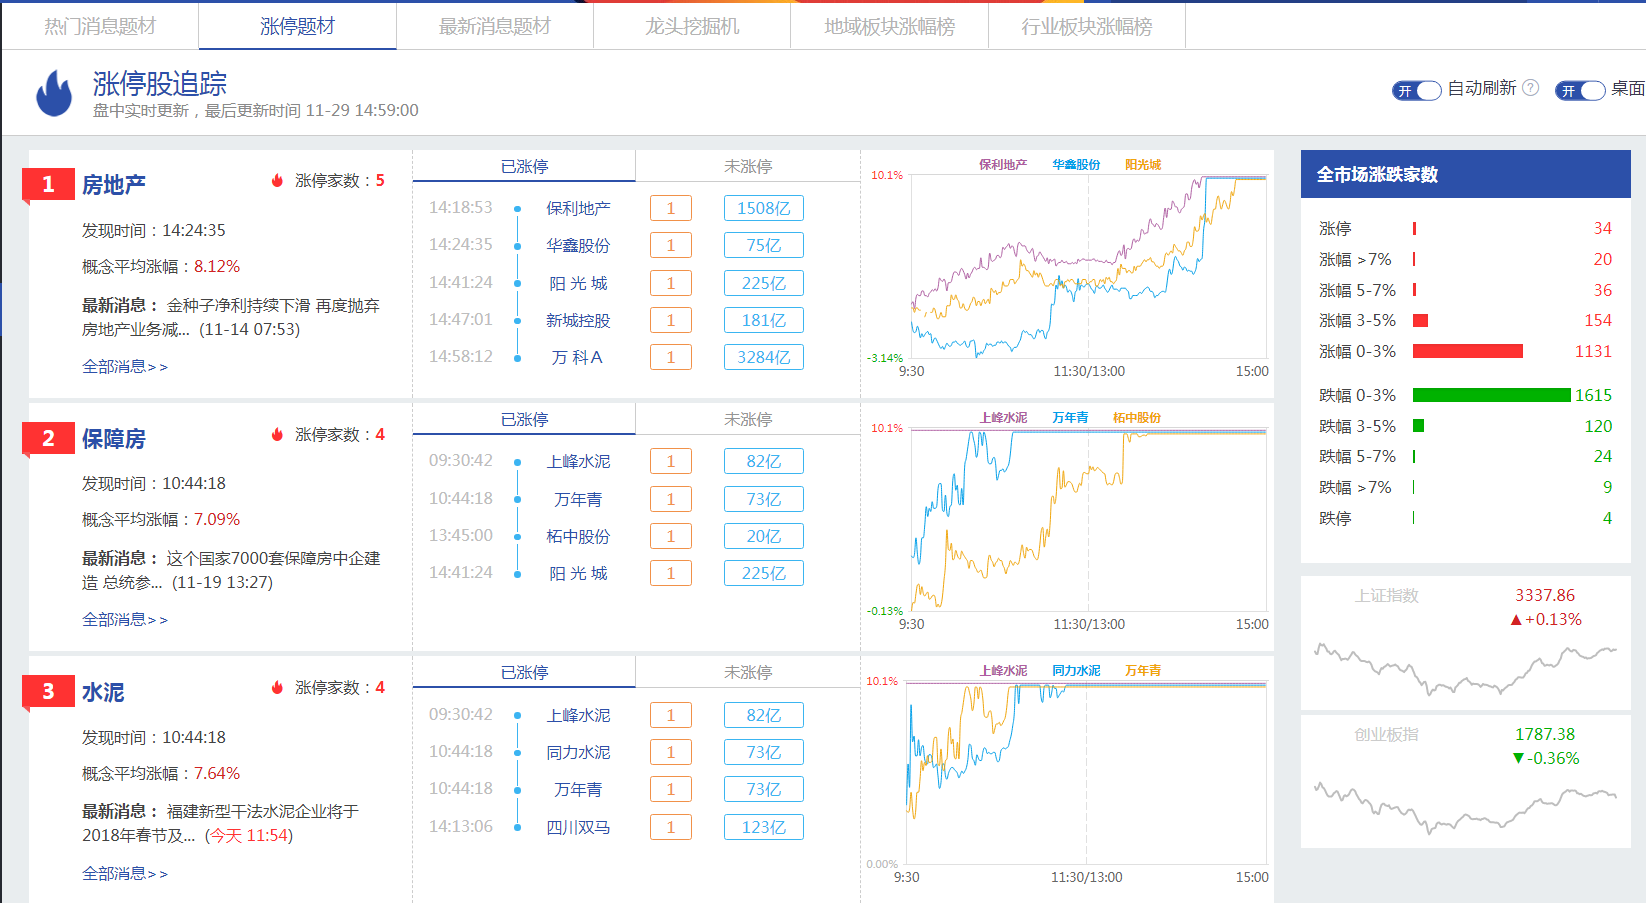Toggle the 桌面 switch

click(1579, 90)
